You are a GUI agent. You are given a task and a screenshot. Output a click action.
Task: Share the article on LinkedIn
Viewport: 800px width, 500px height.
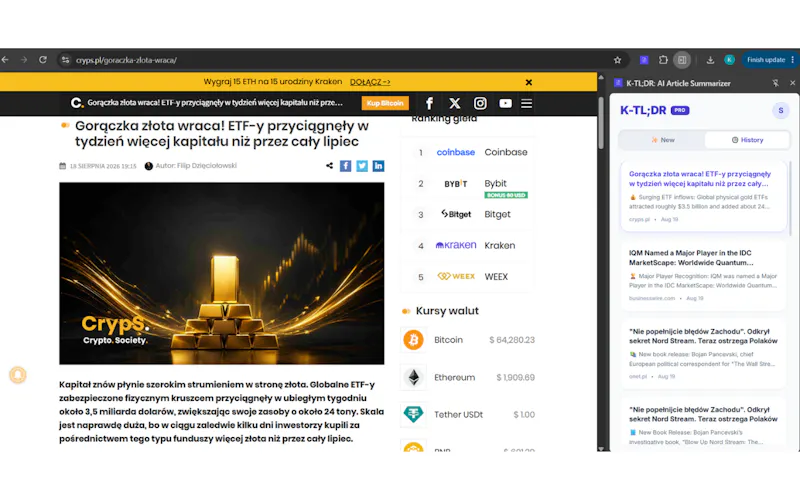click(x=378, y=166)
